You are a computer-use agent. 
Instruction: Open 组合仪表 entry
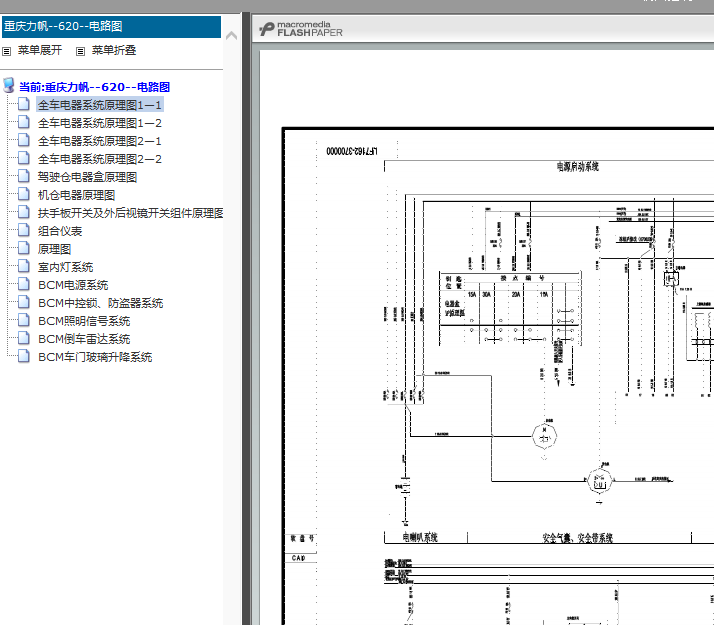click(x=60, y=231)
